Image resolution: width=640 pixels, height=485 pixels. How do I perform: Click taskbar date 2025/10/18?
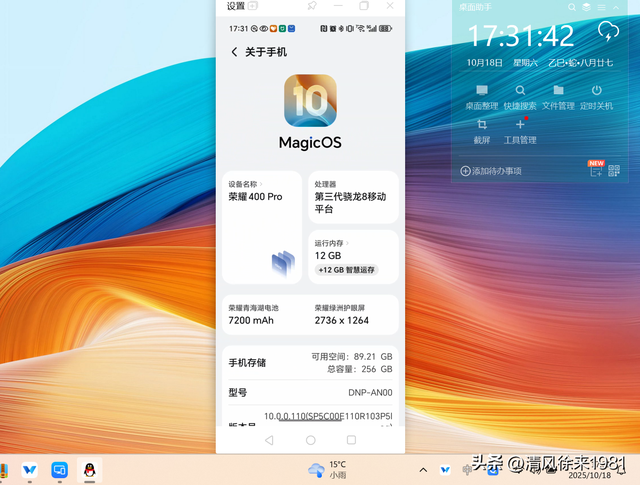tap(590, 475)
